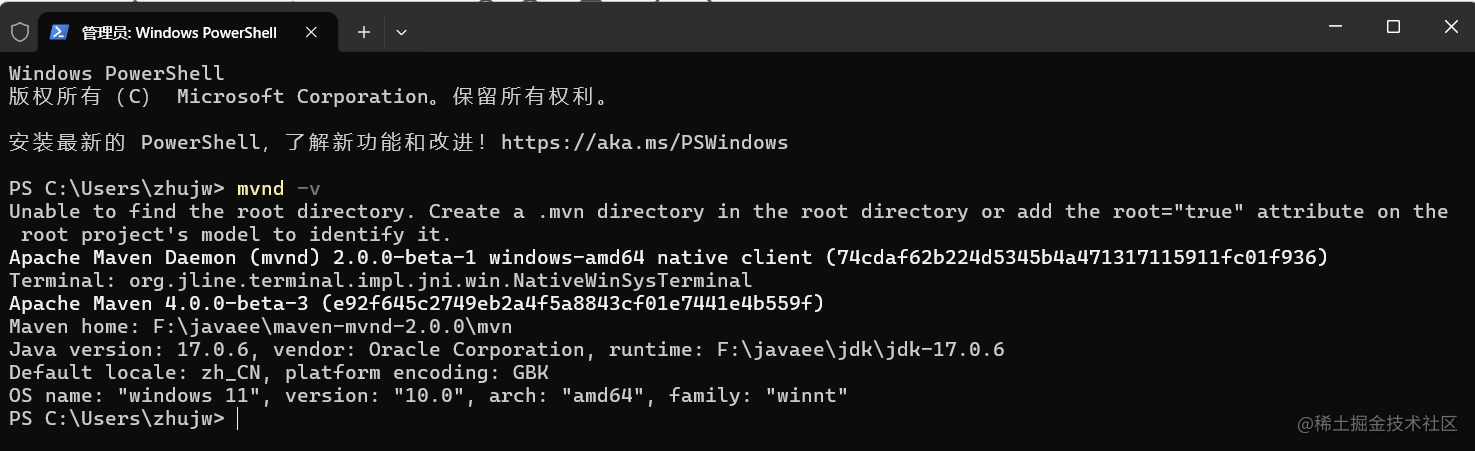Click the Apache Maven Daemon version line

[668, 258]
